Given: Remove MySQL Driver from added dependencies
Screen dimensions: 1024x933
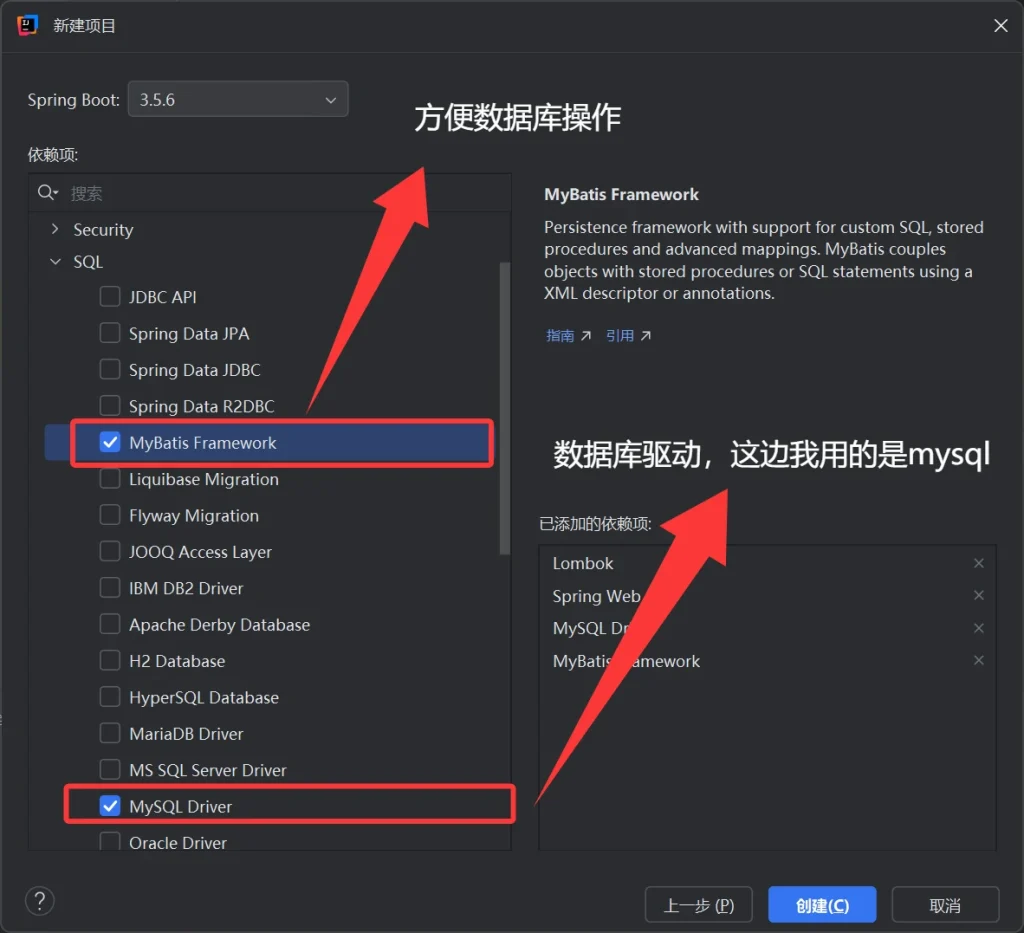Looking at the screenshot, I should tap(978, 628).
